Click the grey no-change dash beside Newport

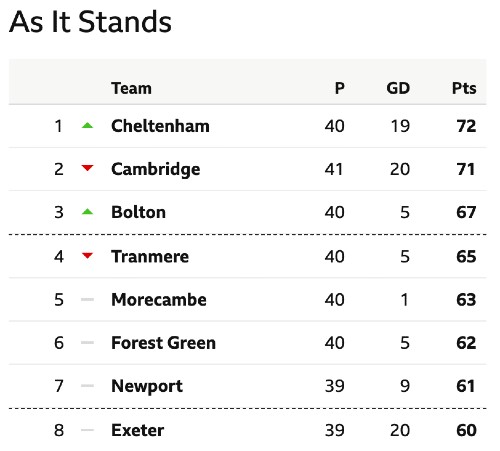[87, 386]
